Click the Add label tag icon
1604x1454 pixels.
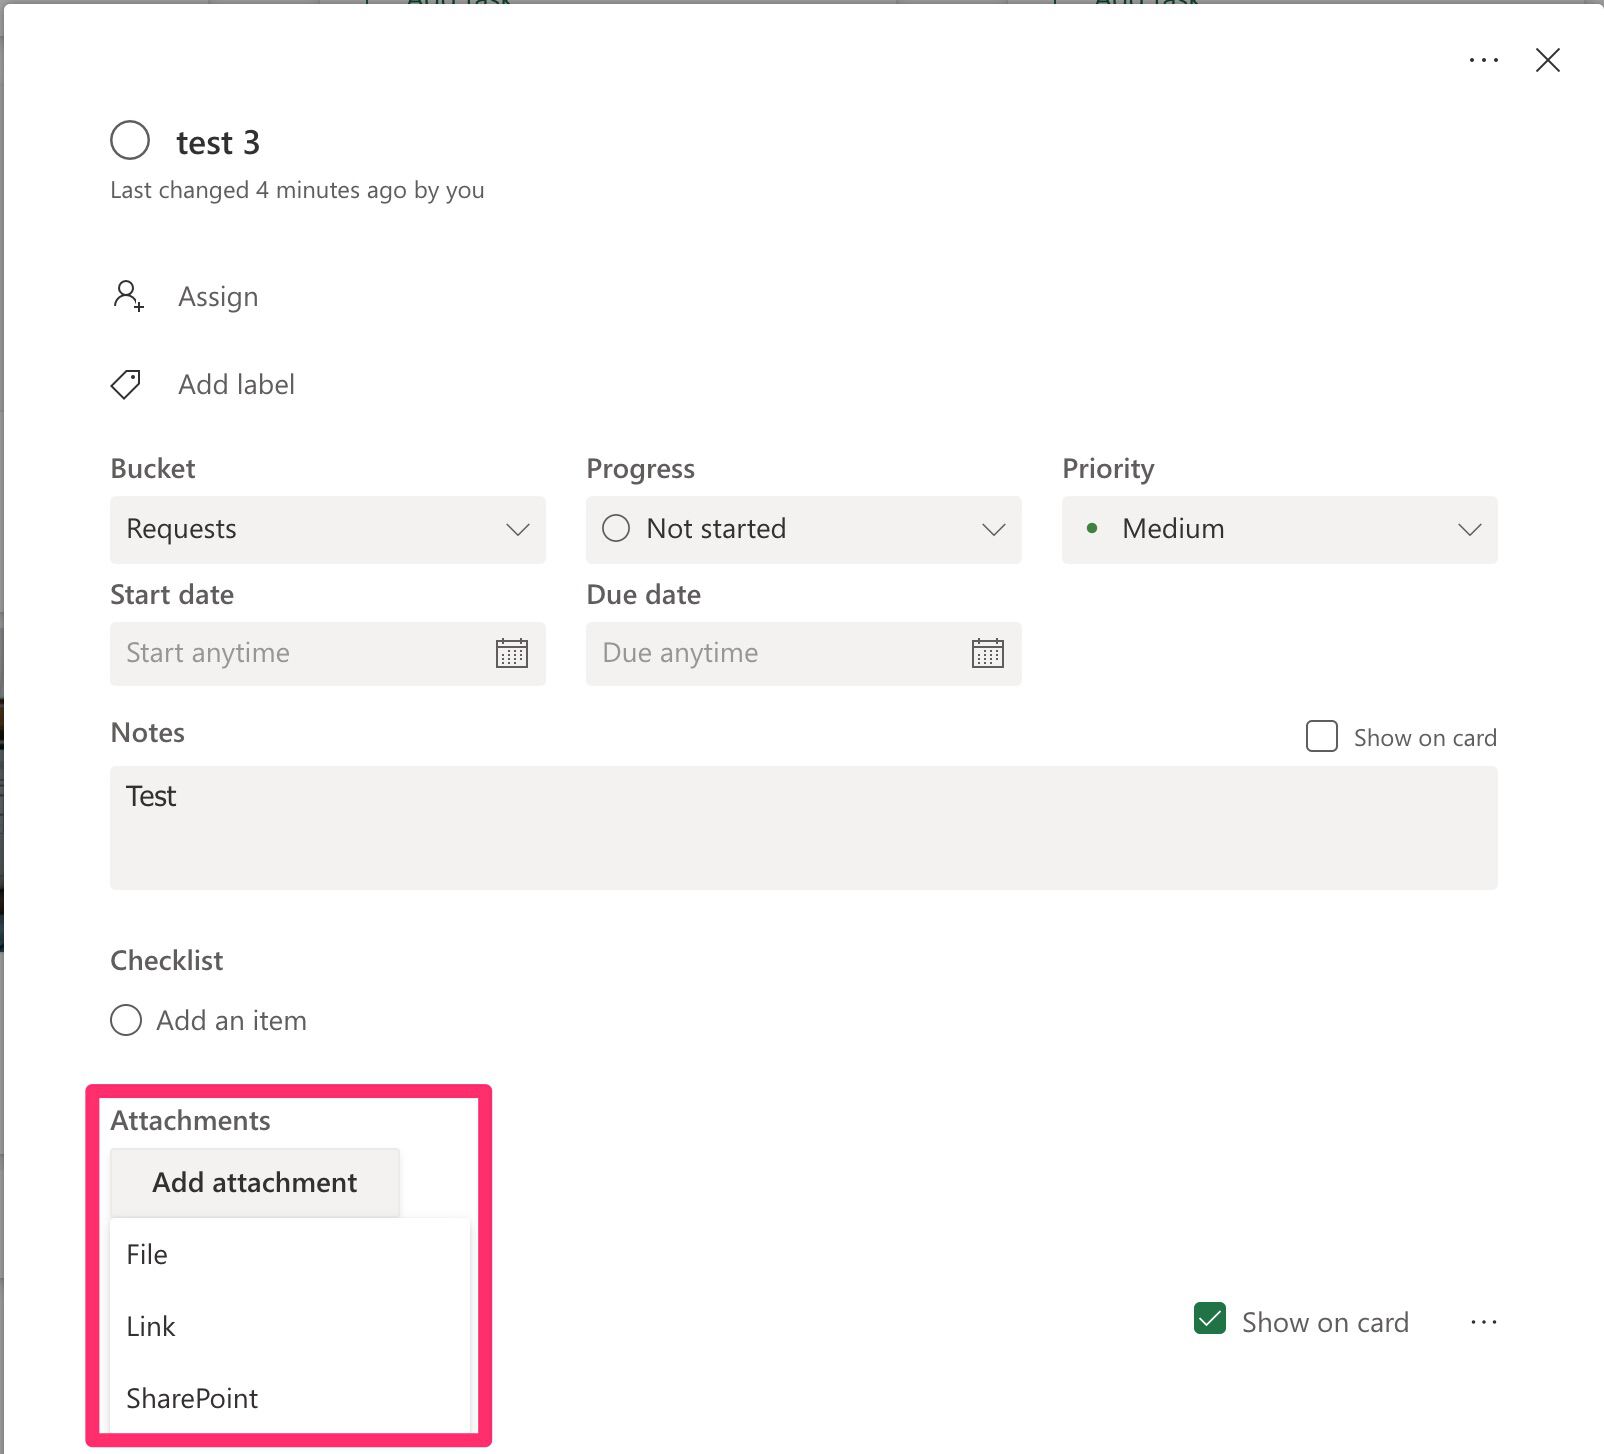125,384
